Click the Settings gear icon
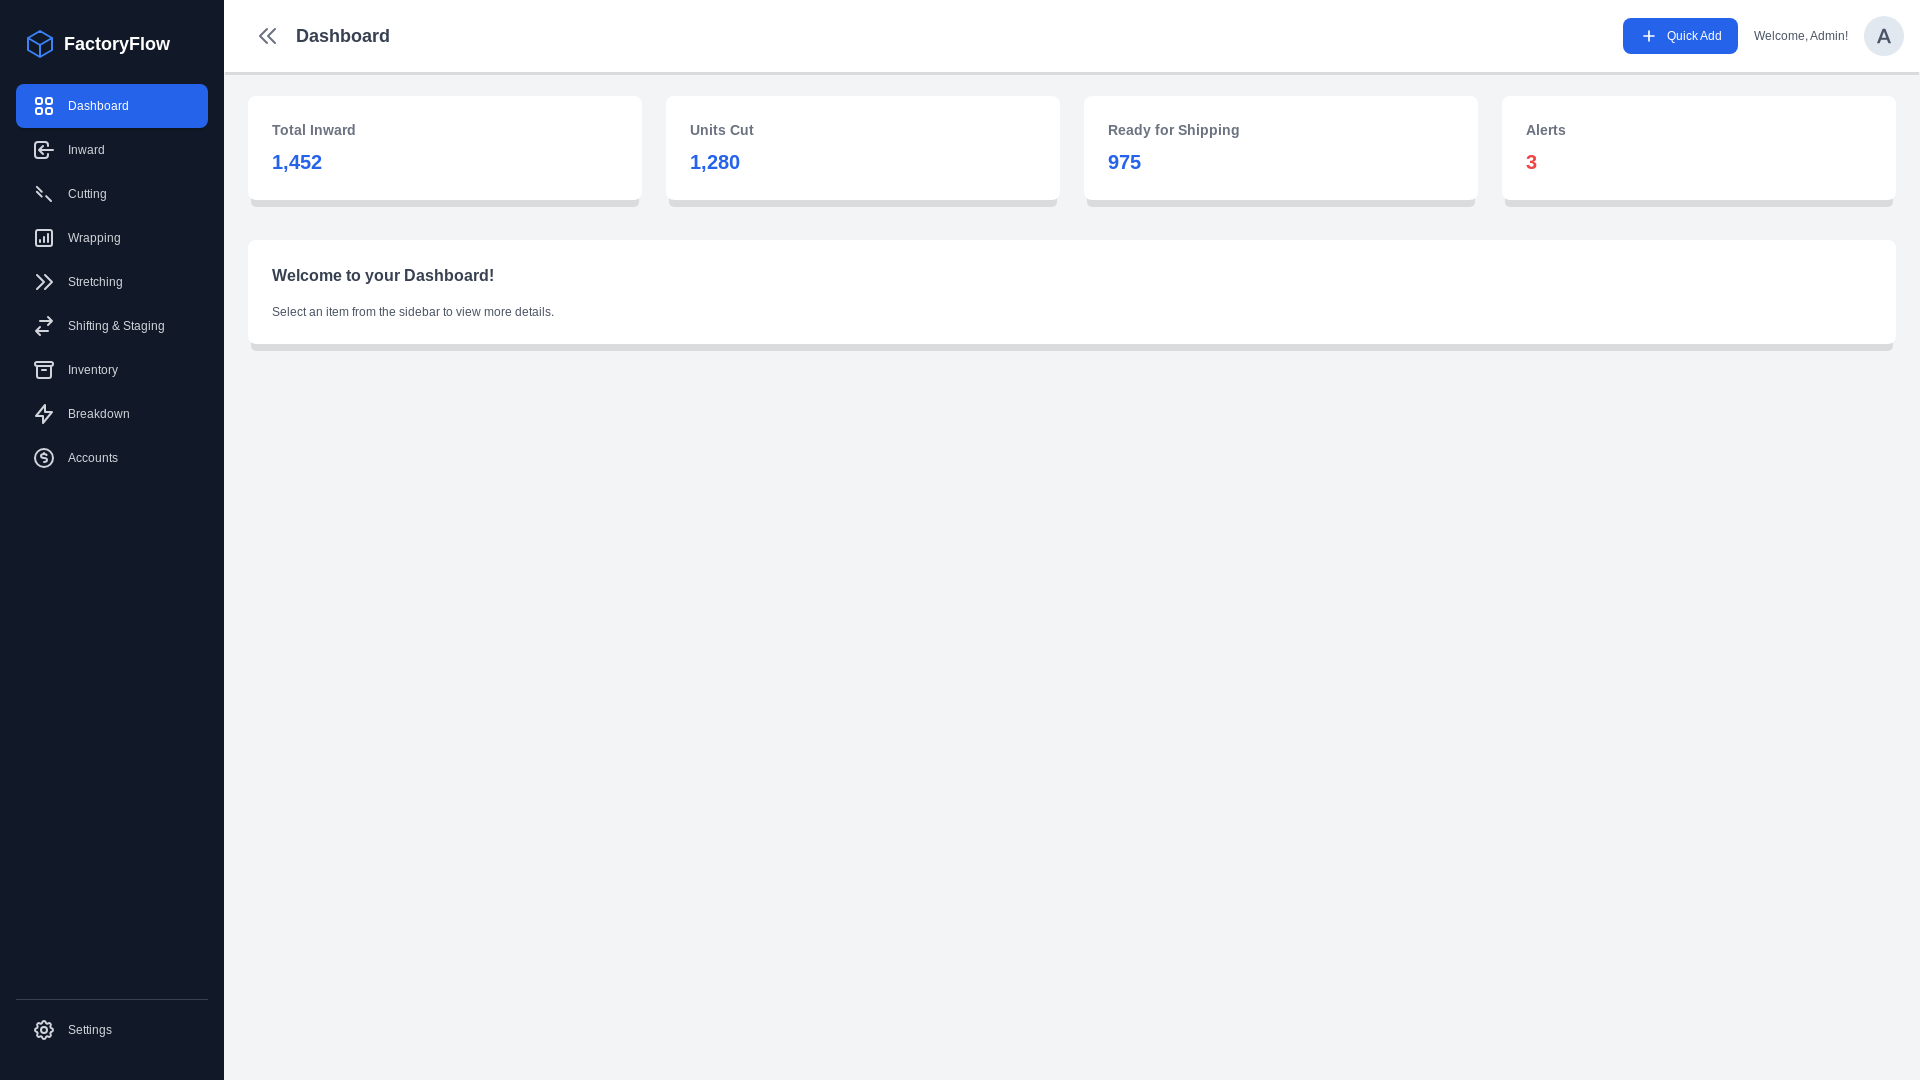 coord(44,1030)
